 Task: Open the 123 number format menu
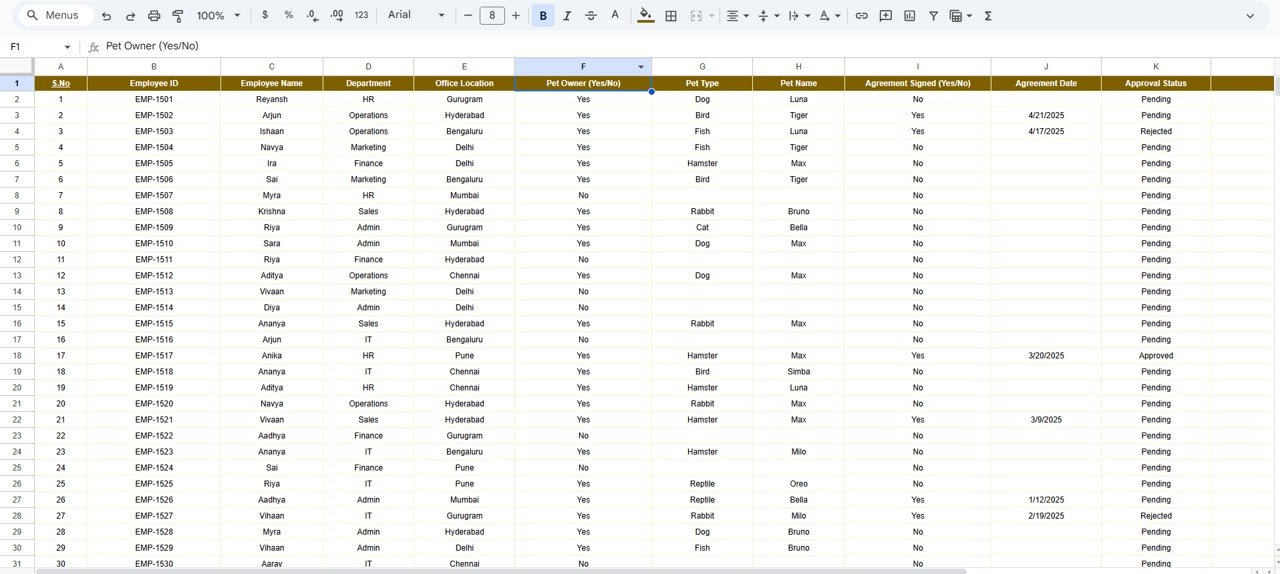[x=361, y=16]
